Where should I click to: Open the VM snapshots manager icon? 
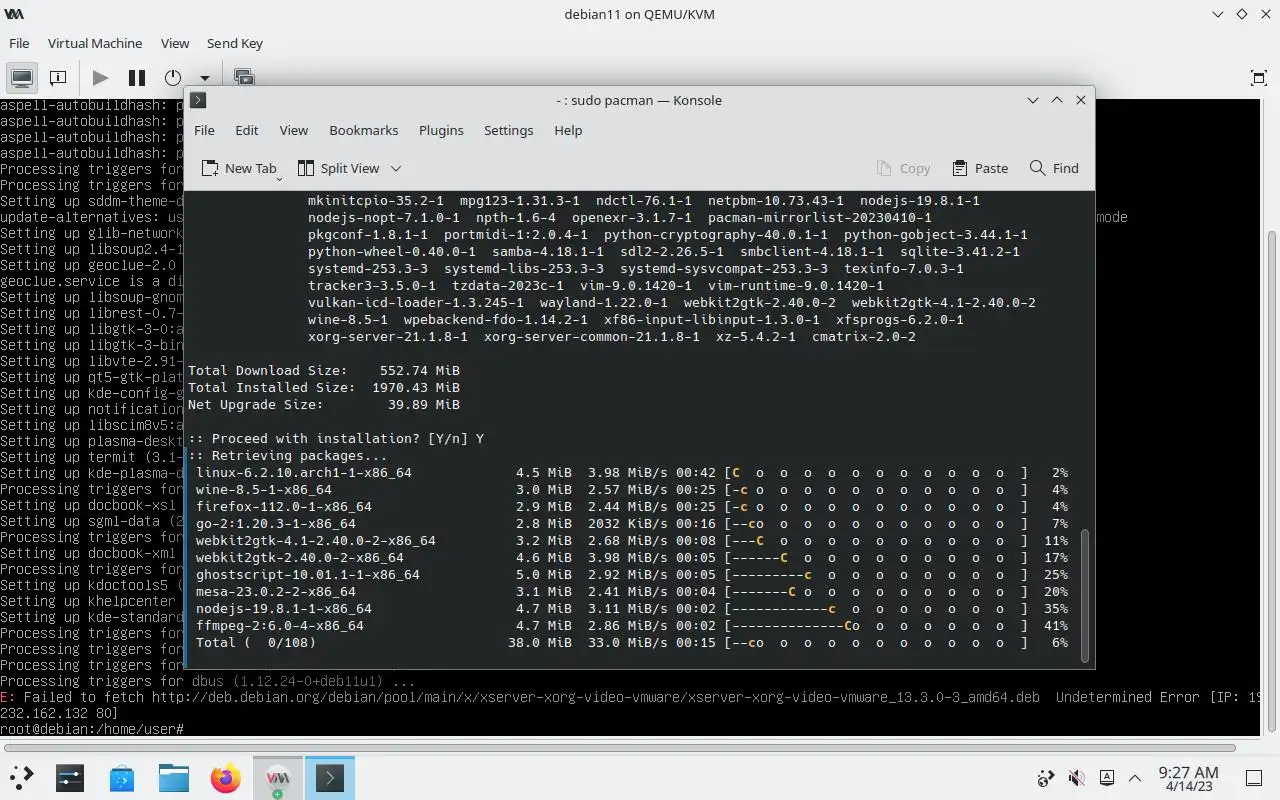pos(243,77)
